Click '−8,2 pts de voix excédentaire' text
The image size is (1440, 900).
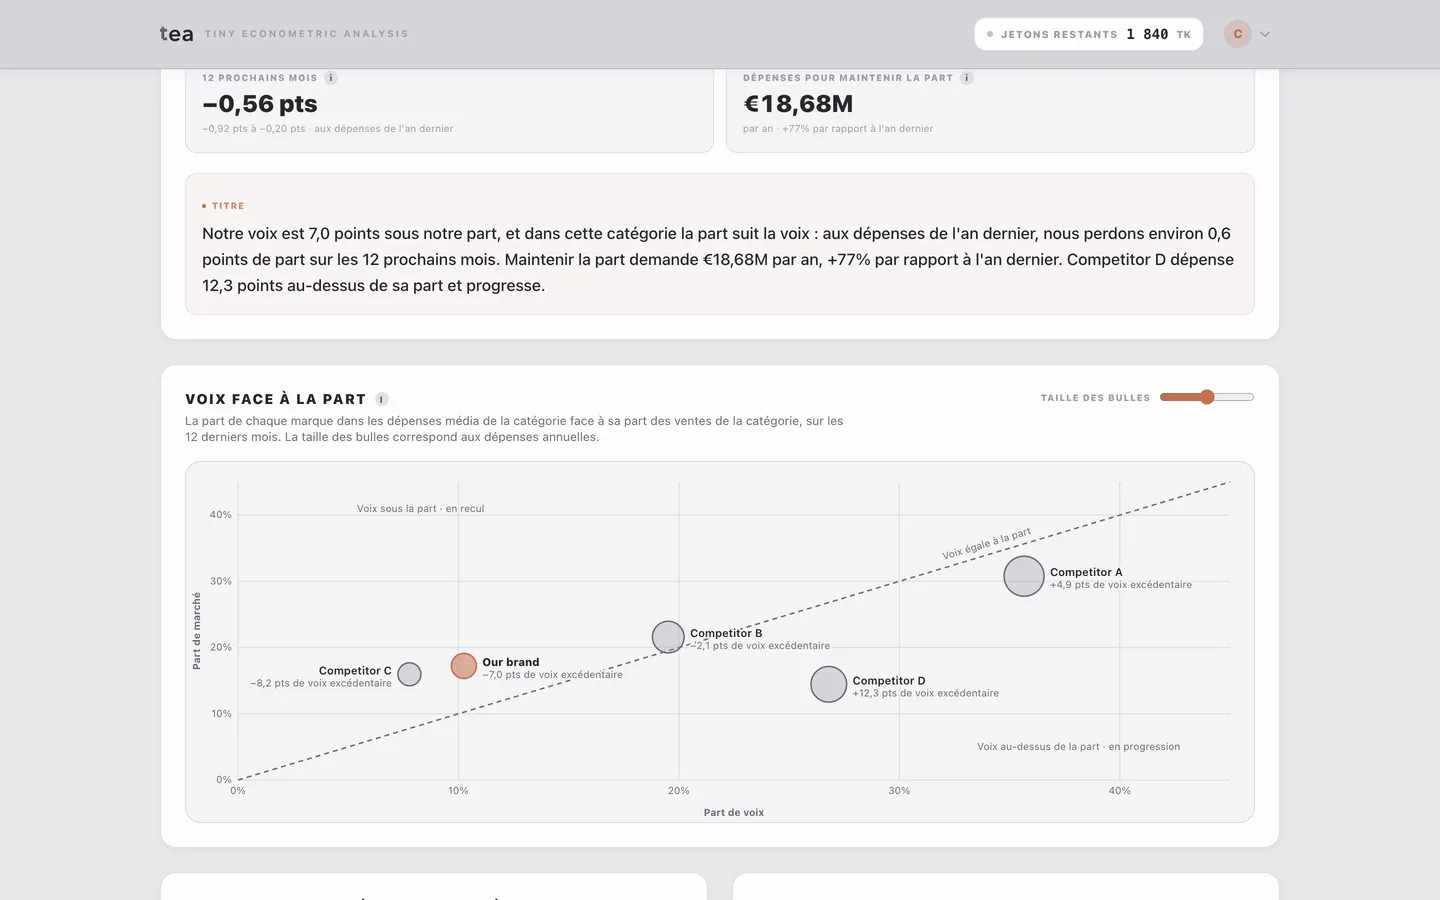point(321,684)
